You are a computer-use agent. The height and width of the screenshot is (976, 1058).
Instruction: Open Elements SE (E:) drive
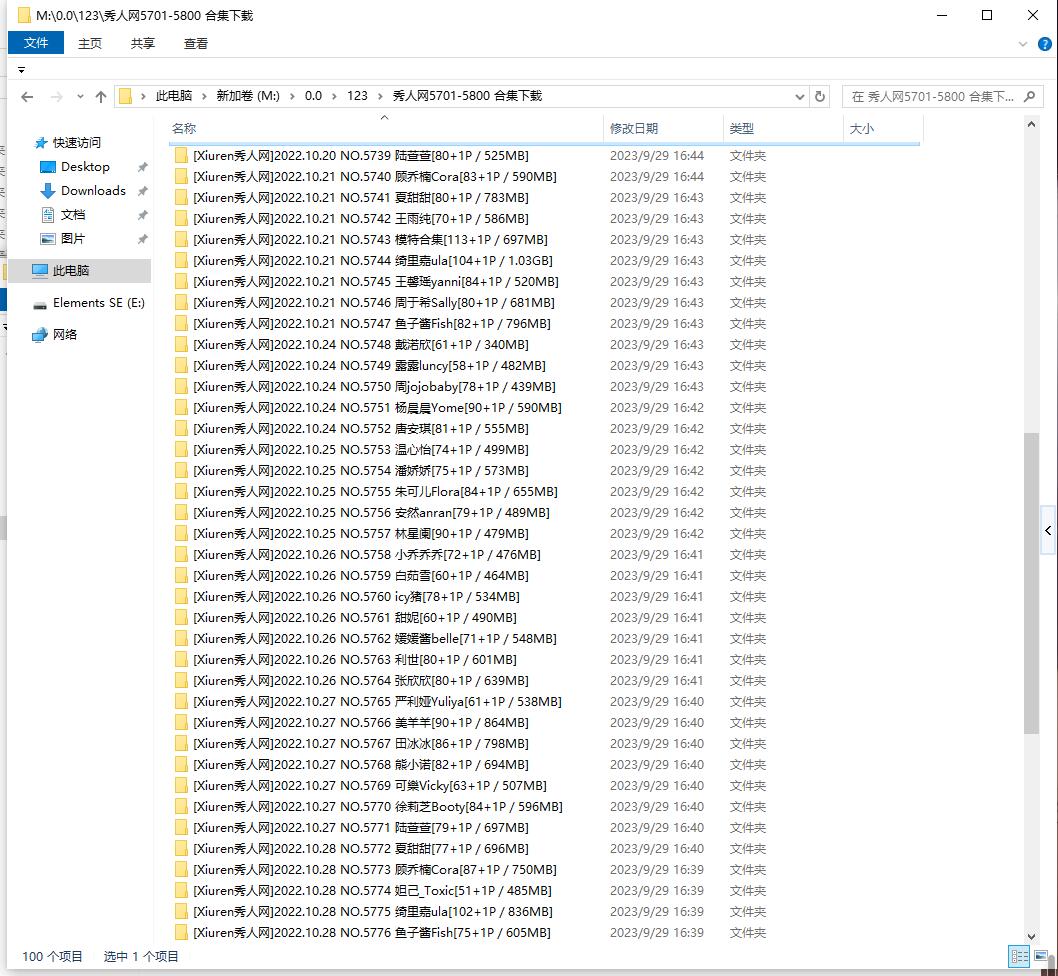(x=99, y=302)
